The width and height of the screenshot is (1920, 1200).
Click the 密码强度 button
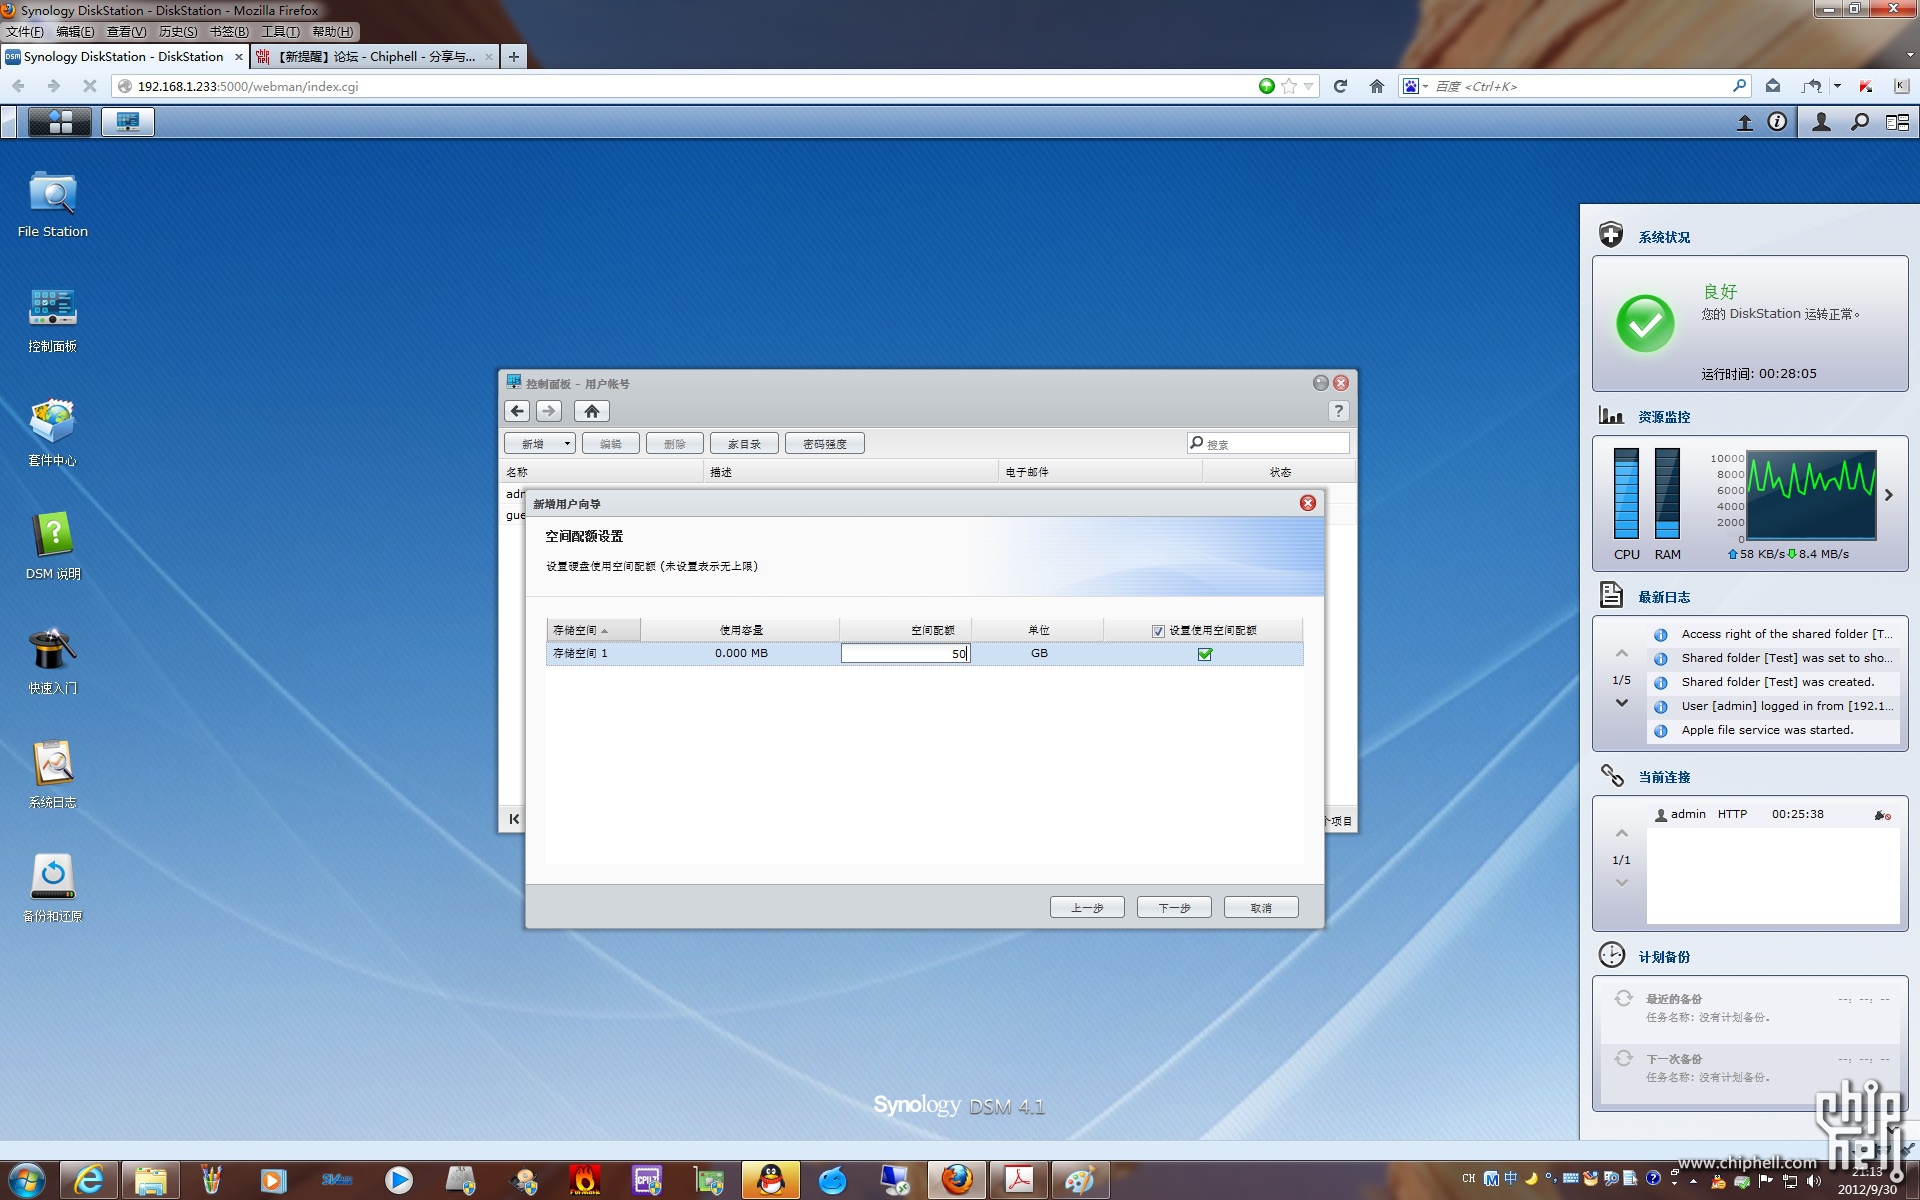[825, 444]
